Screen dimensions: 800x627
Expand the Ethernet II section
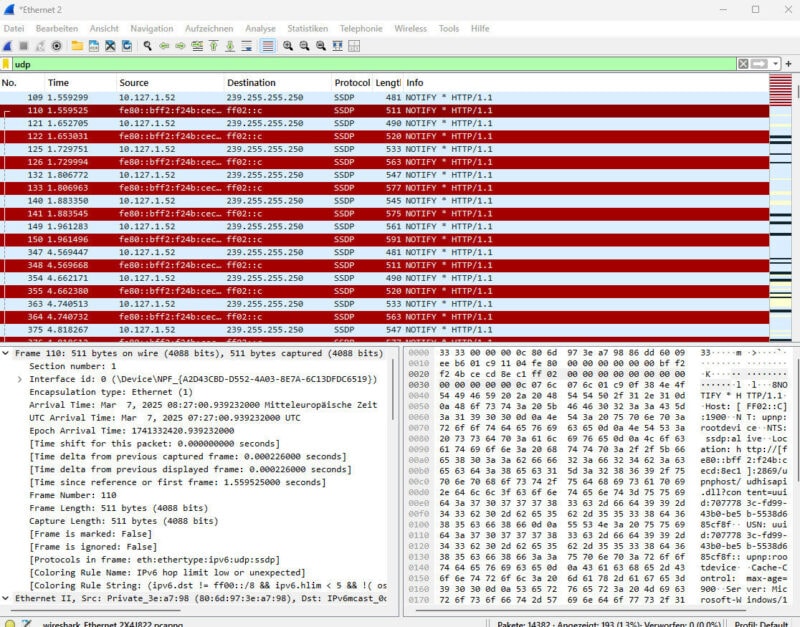(x=7, y=597)
